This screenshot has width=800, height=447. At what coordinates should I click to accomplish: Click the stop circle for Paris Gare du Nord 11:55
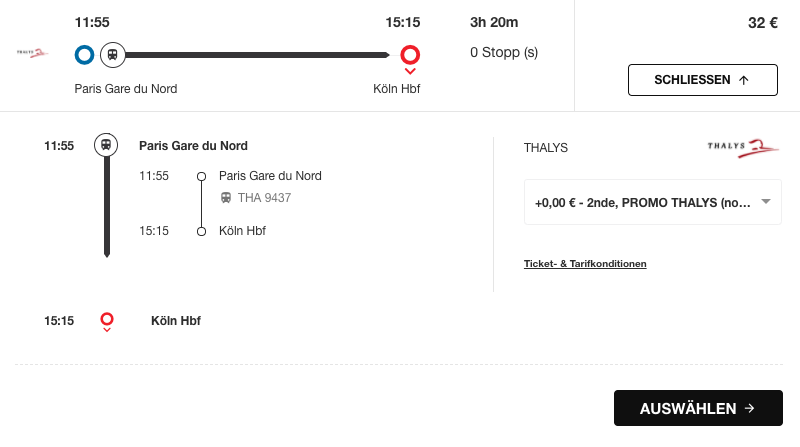(x=202, y=177)
